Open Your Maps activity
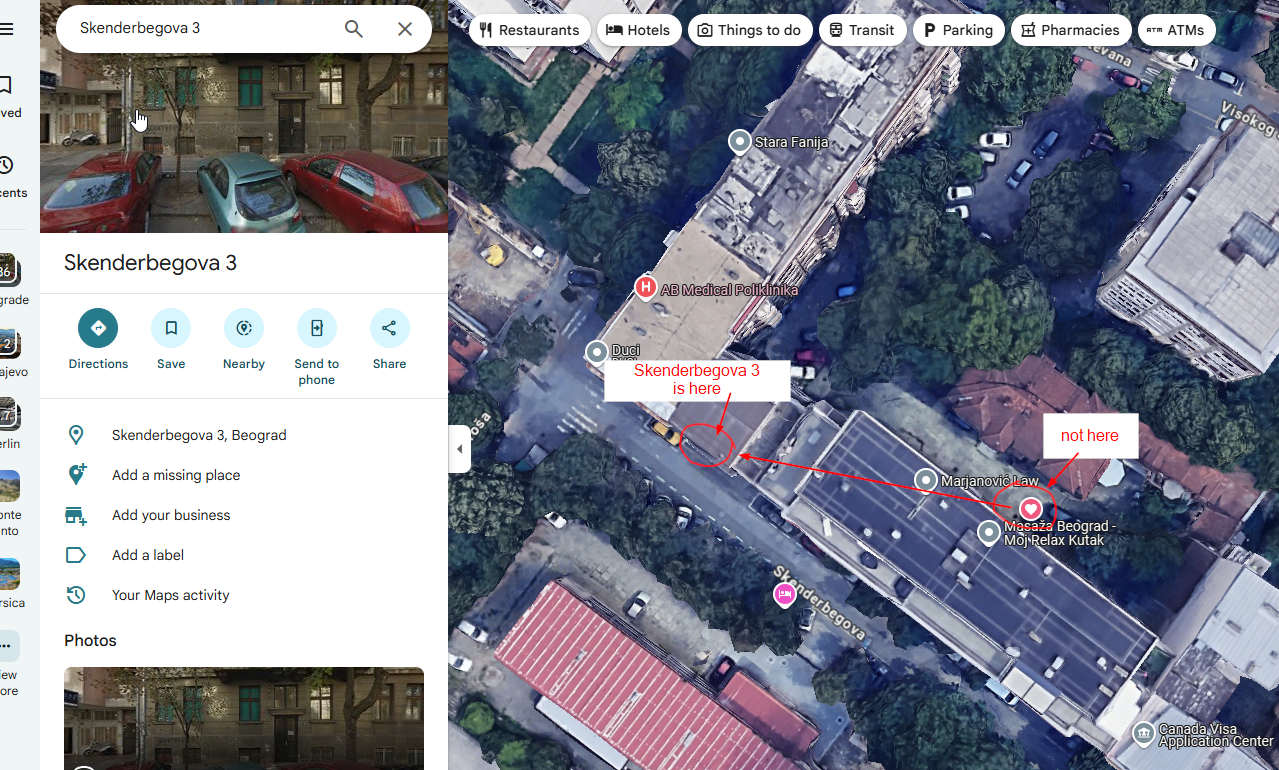The width and height of the screenshot is (1279, 770). click(171, 595)
